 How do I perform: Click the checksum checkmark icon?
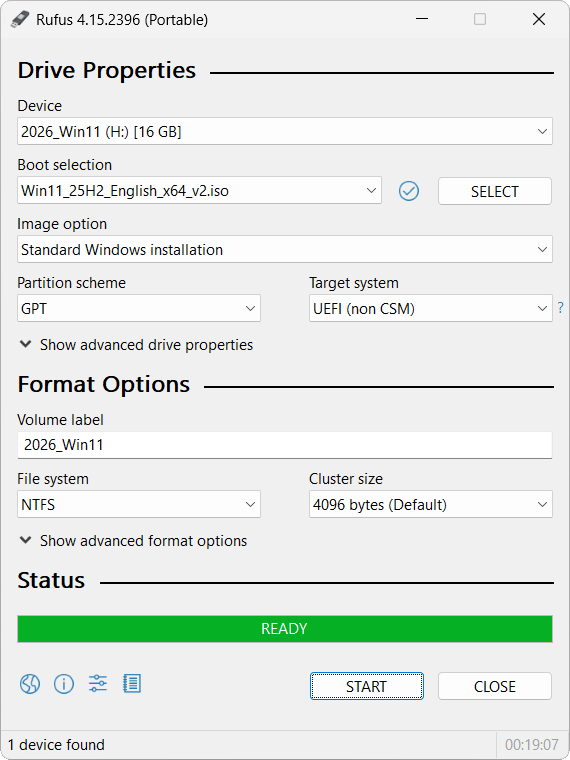pos(409,191)
